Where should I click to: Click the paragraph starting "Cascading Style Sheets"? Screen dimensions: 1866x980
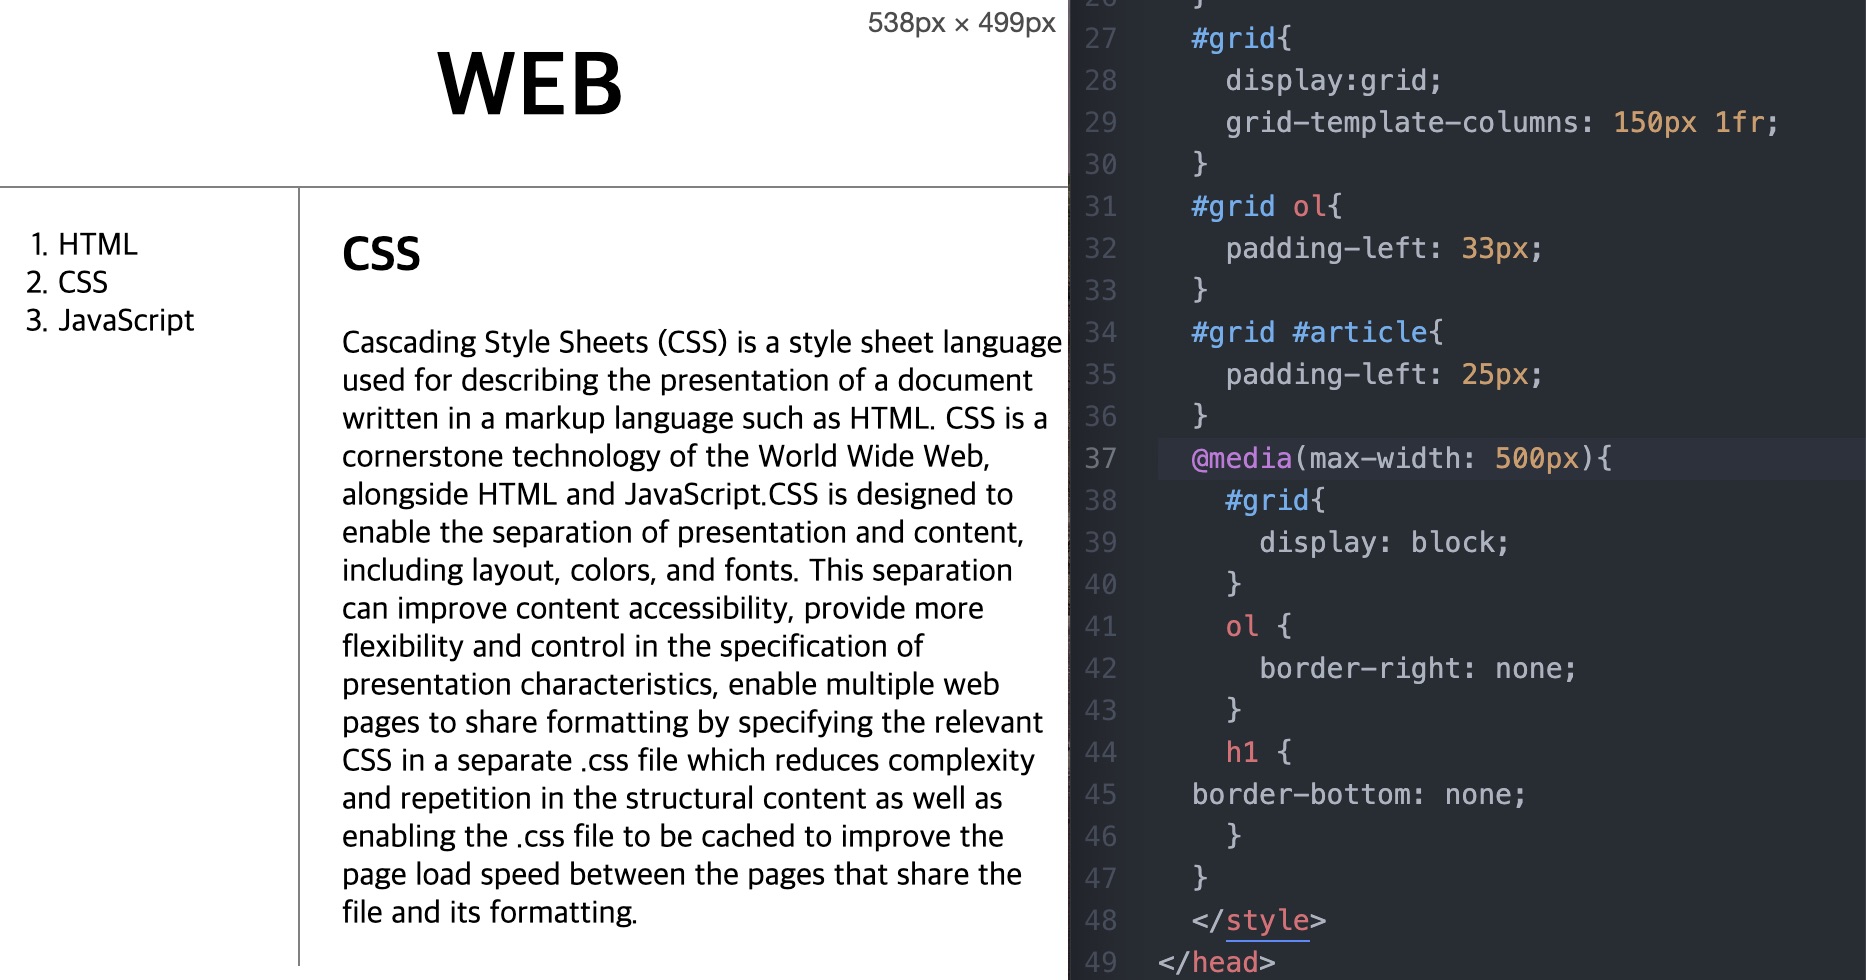pyautogui.click(x=701, y=627)
